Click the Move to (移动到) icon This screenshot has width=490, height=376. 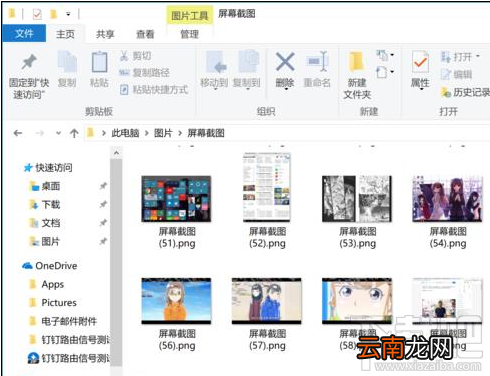(x=216, y=62)
